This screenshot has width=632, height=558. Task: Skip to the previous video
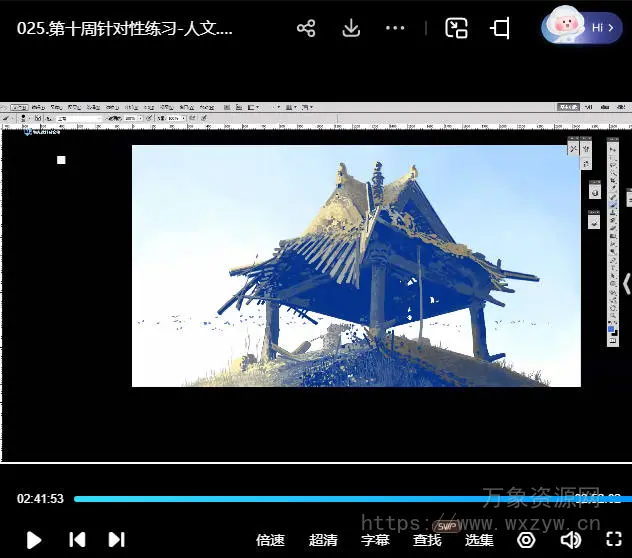[77, 540]
